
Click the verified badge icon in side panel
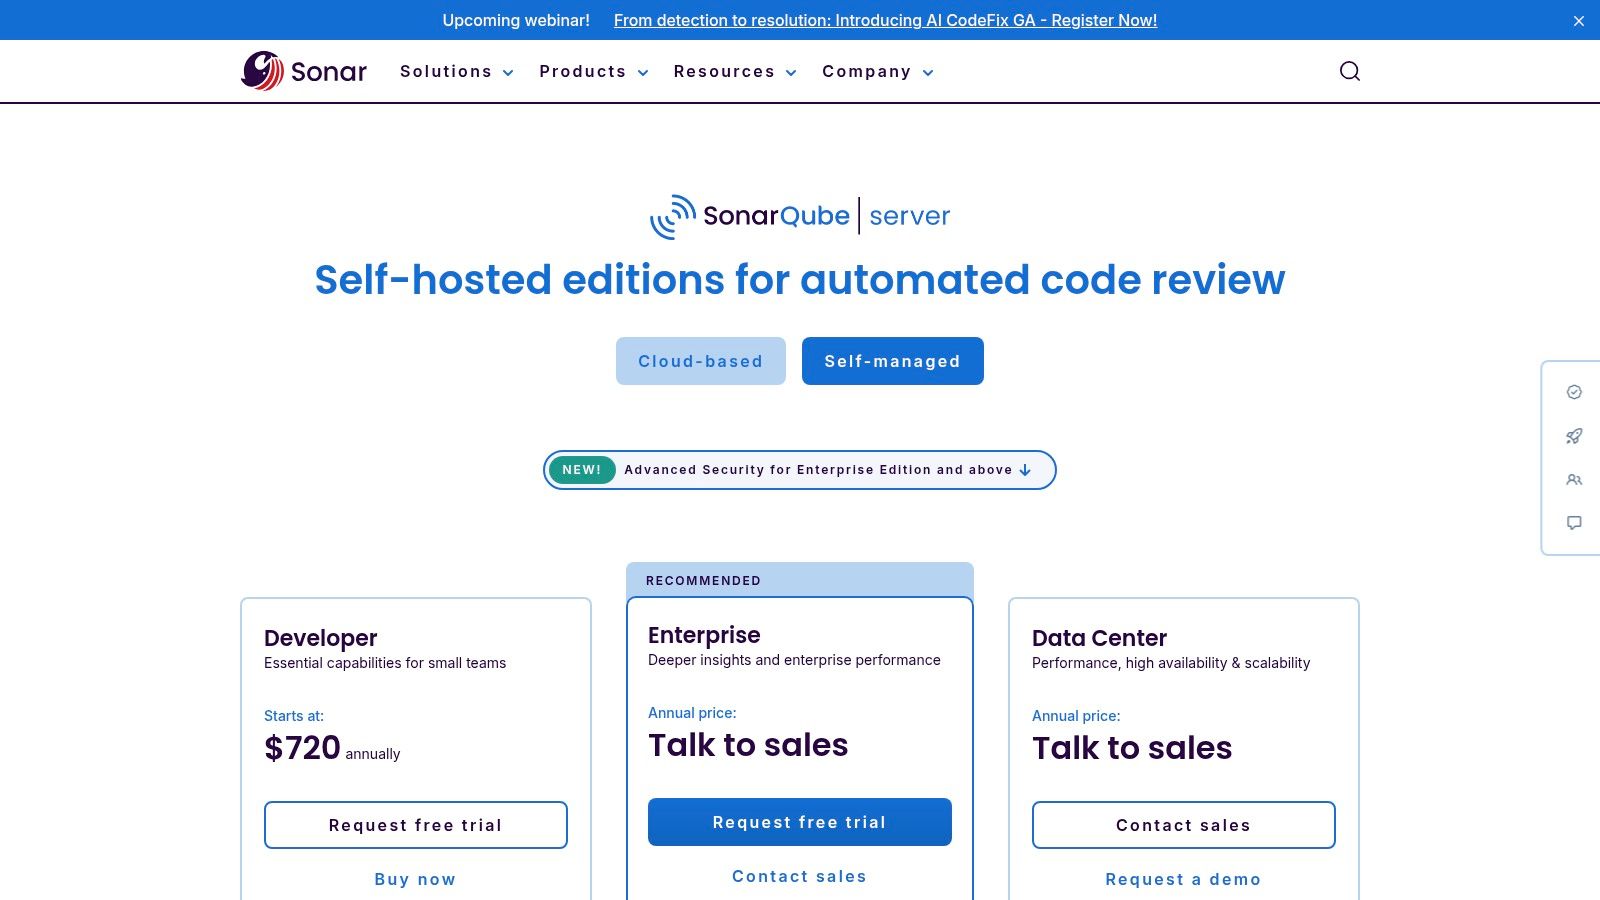click(1574, 392)
